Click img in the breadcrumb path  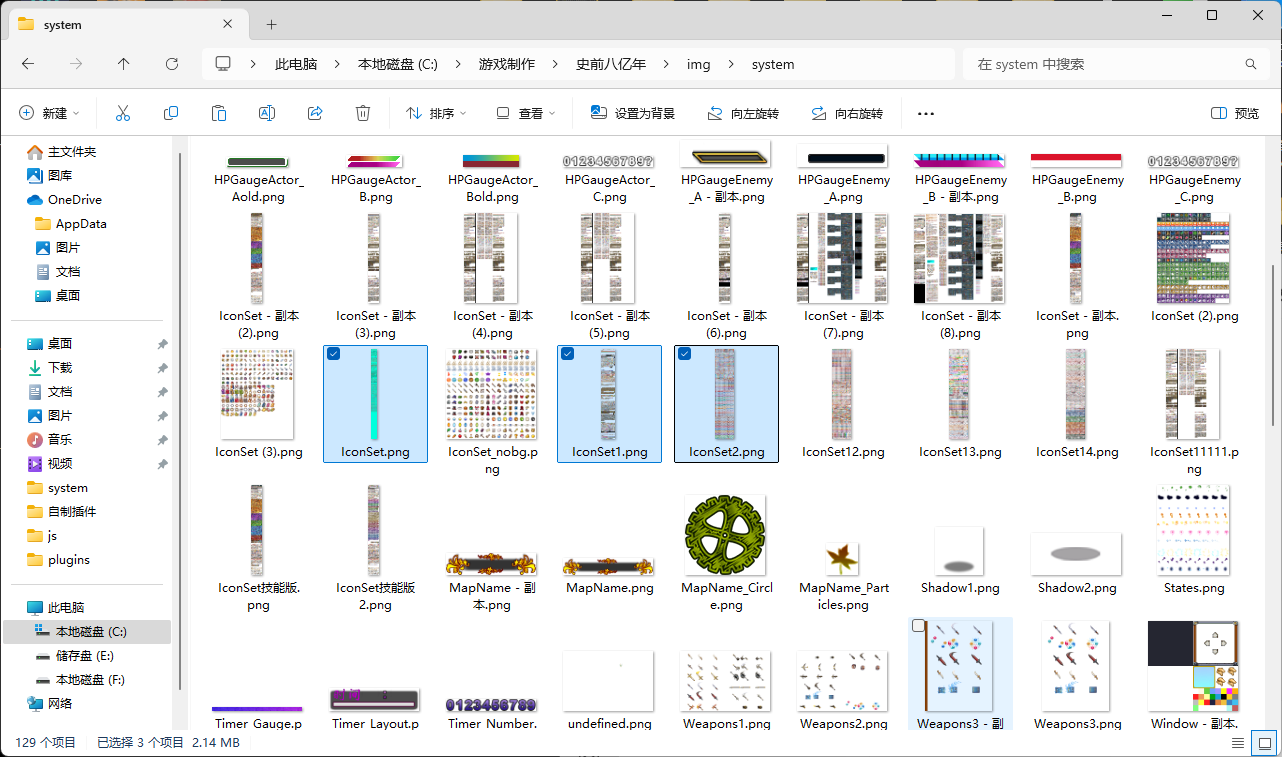tap(698, 64)
